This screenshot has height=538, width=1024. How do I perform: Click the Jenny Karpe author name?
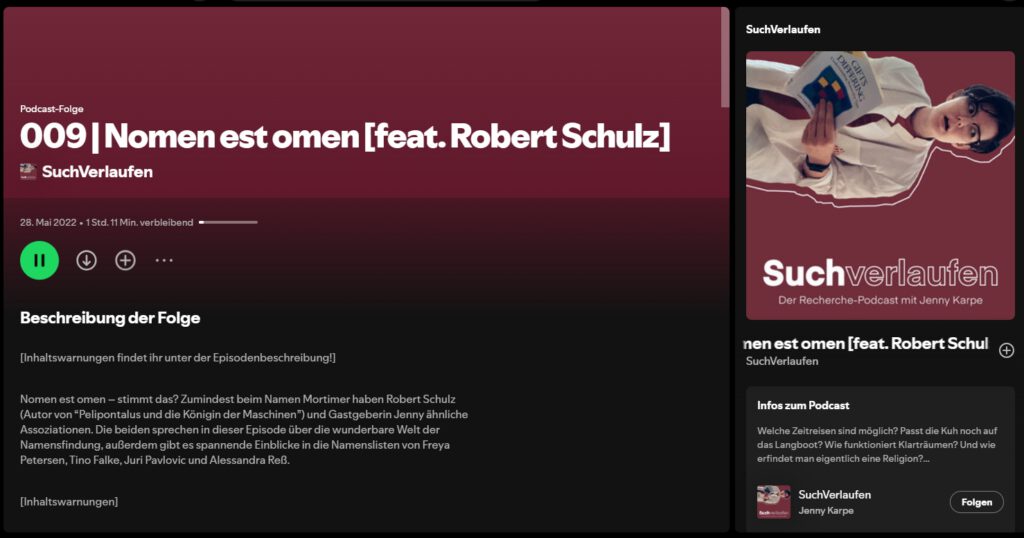826,511
